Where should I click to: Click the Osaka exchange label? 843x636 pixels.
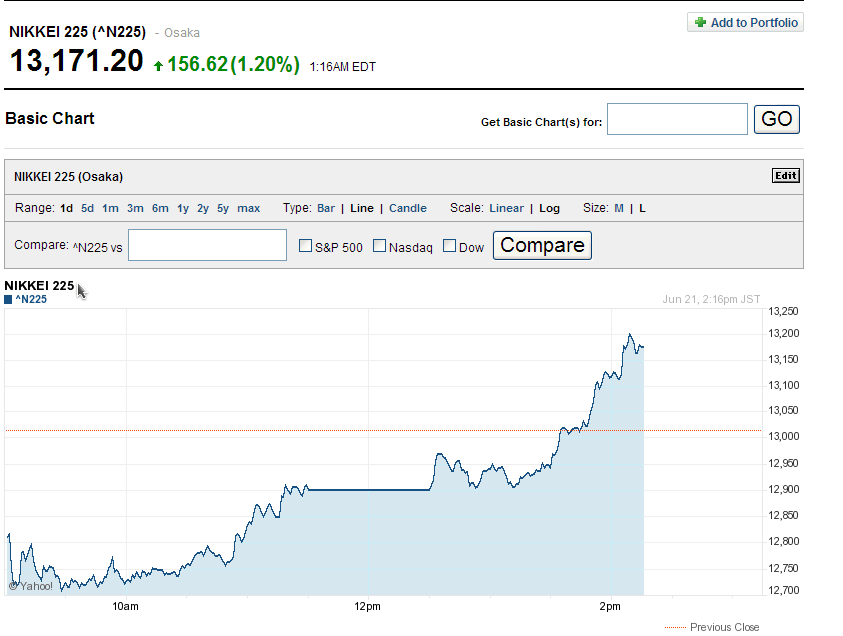(x=182, y=33)
